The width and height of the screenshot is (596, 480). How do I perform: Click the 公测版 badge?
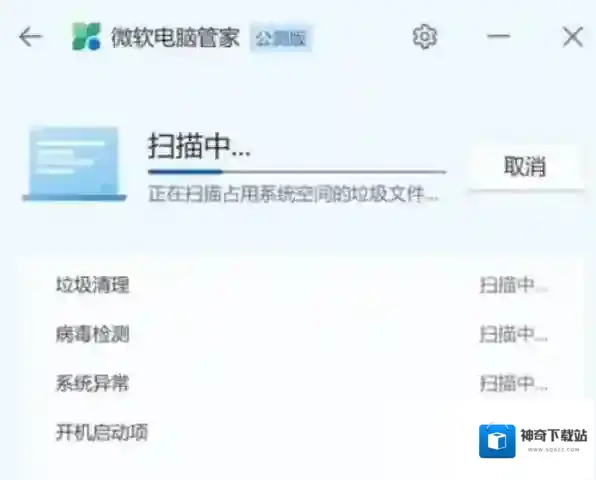pos(281,38)
